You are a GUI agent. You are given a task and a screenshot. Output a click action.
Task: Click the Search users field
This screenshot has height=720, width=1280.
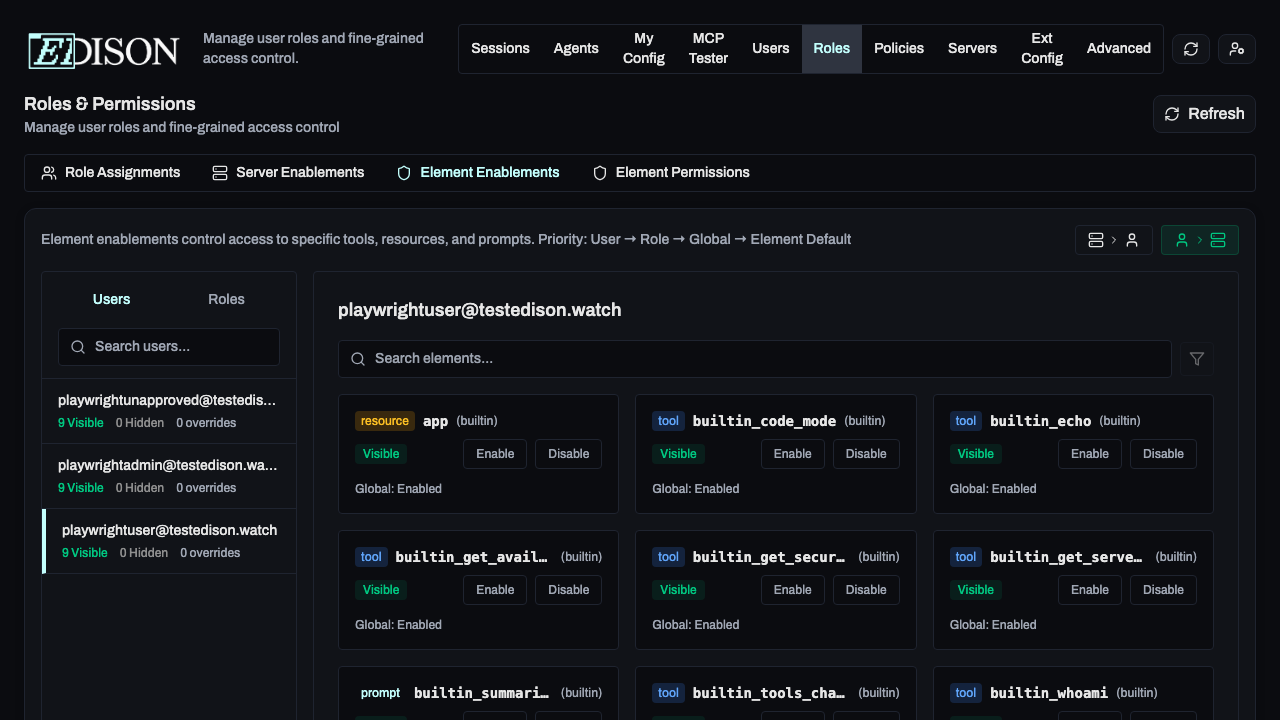[x=169, y=347]
